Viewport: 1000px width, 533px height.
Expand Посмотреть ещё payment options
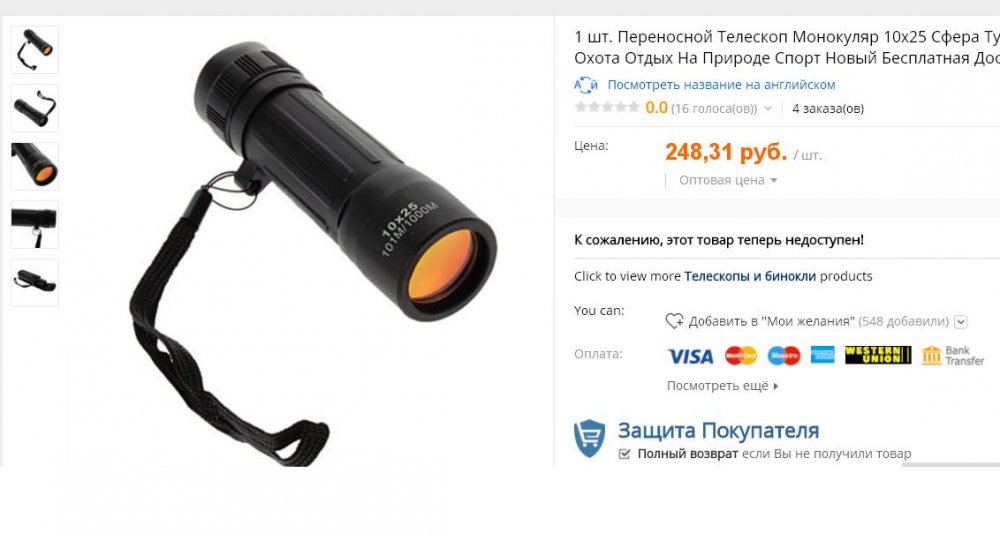[x=723, y=386]
